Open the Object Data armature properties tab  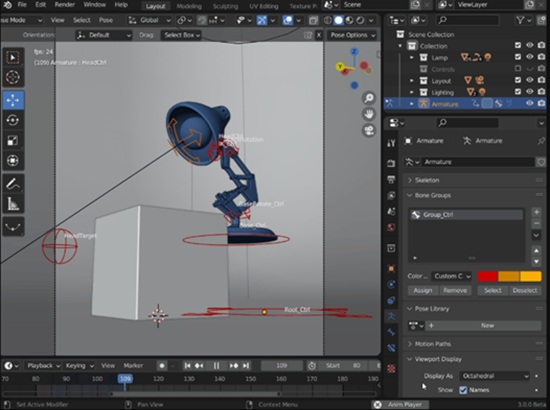pos(391,316)
